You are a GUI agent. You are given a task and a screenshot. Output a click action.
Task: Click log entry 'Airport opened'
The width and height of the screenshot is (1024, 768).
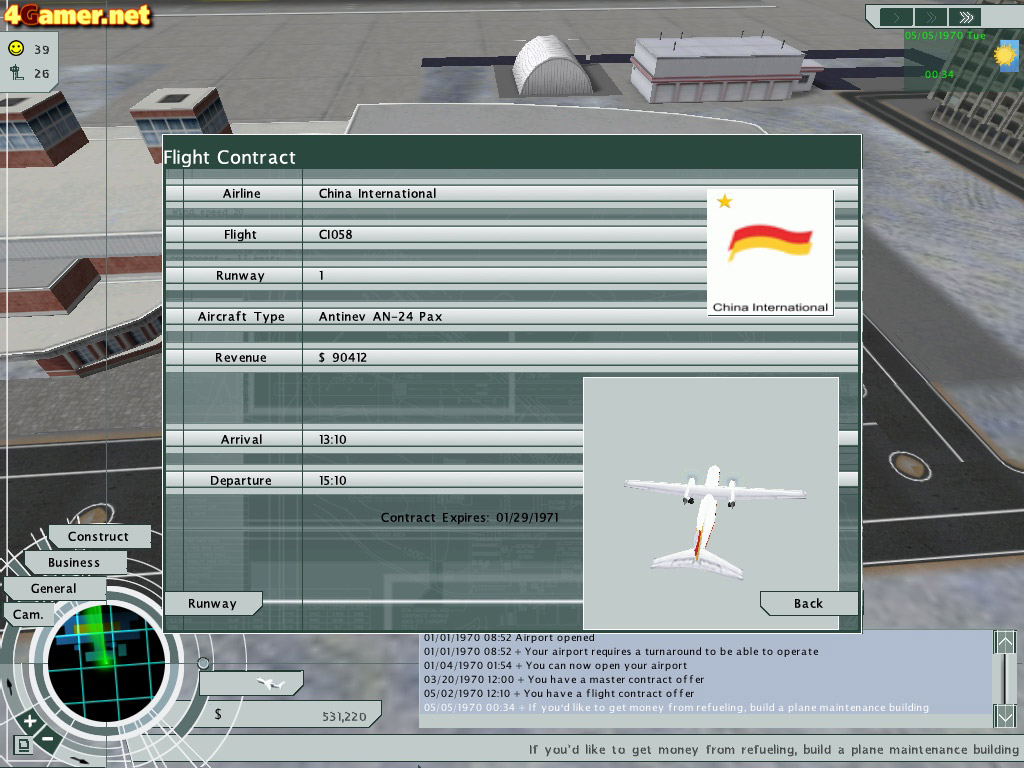click(x=509, y=637)
